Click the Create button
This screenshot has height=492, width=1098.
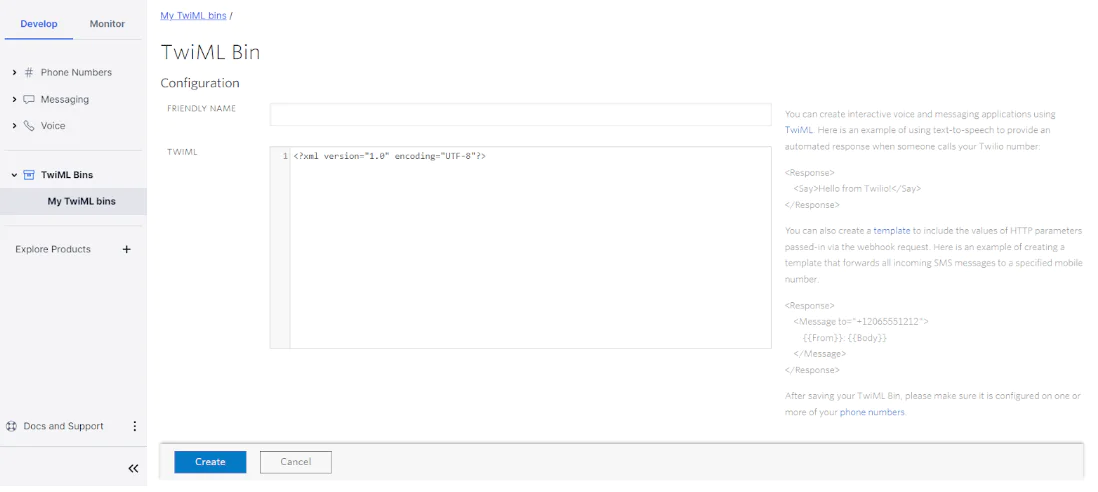click(210, 462)
